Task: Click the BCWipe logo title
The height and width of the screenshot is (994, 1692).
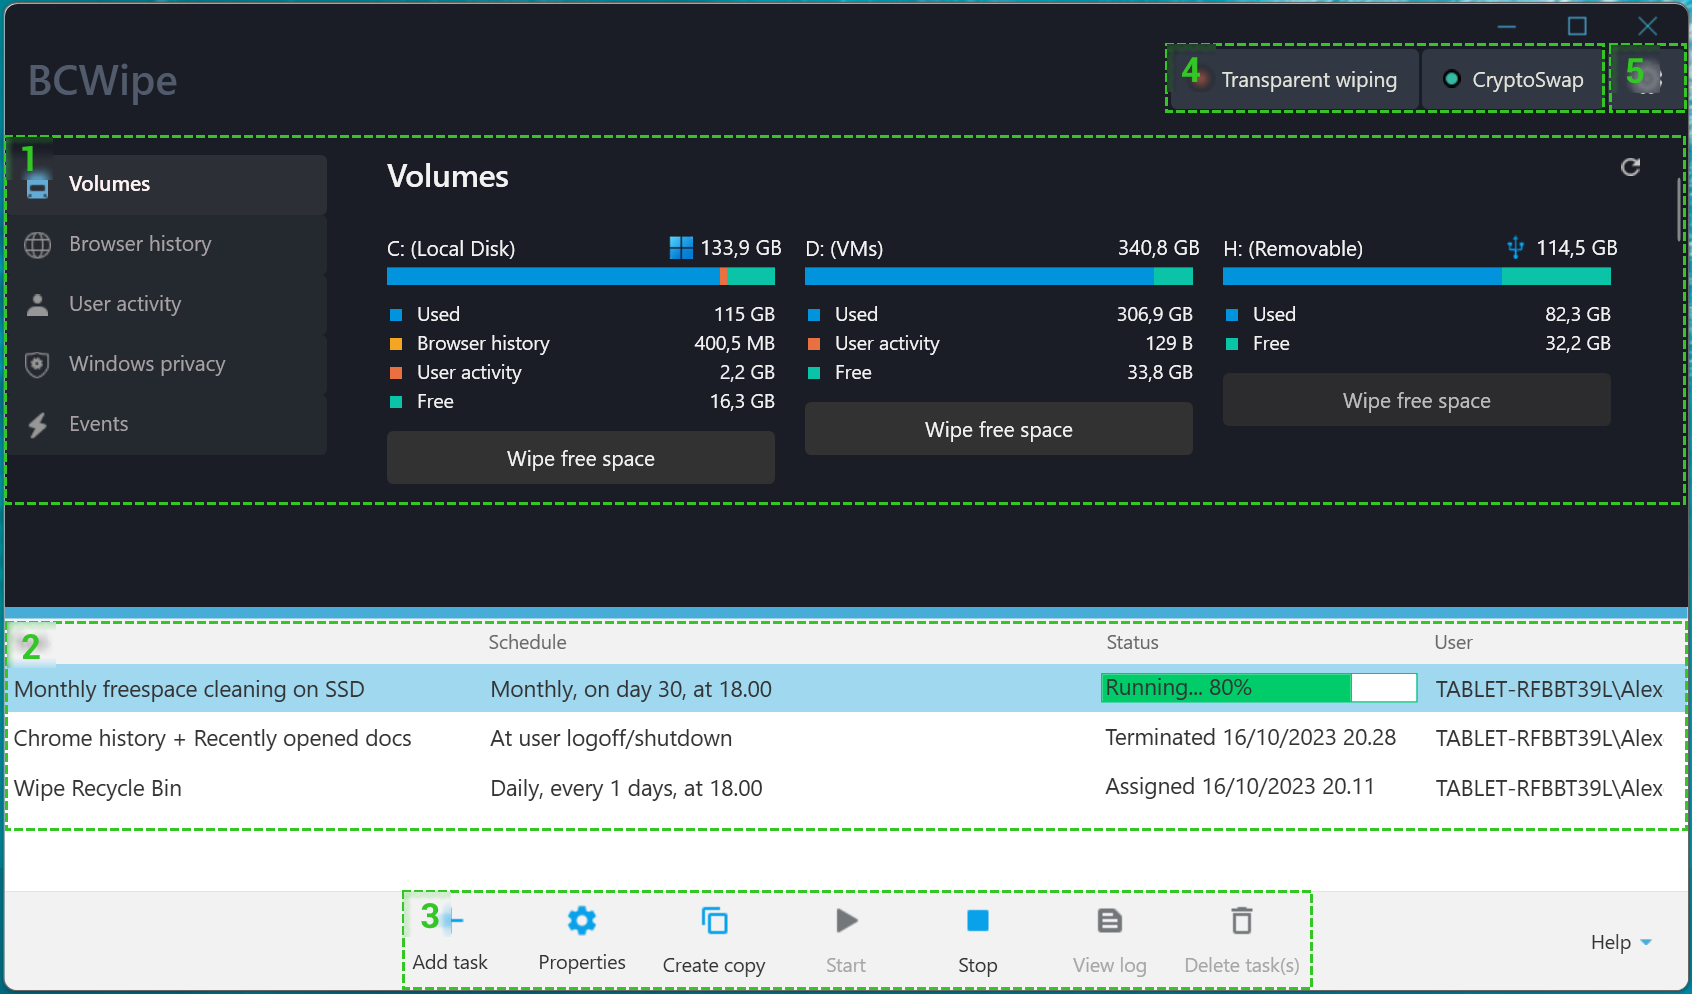Action: 102,80
